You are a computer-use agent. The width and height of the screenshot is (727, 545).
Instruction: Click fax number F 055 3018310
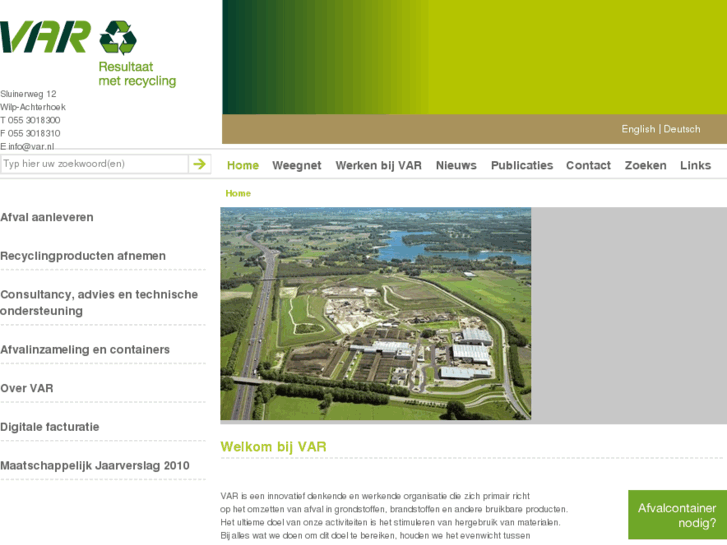[x=30, y=134]
